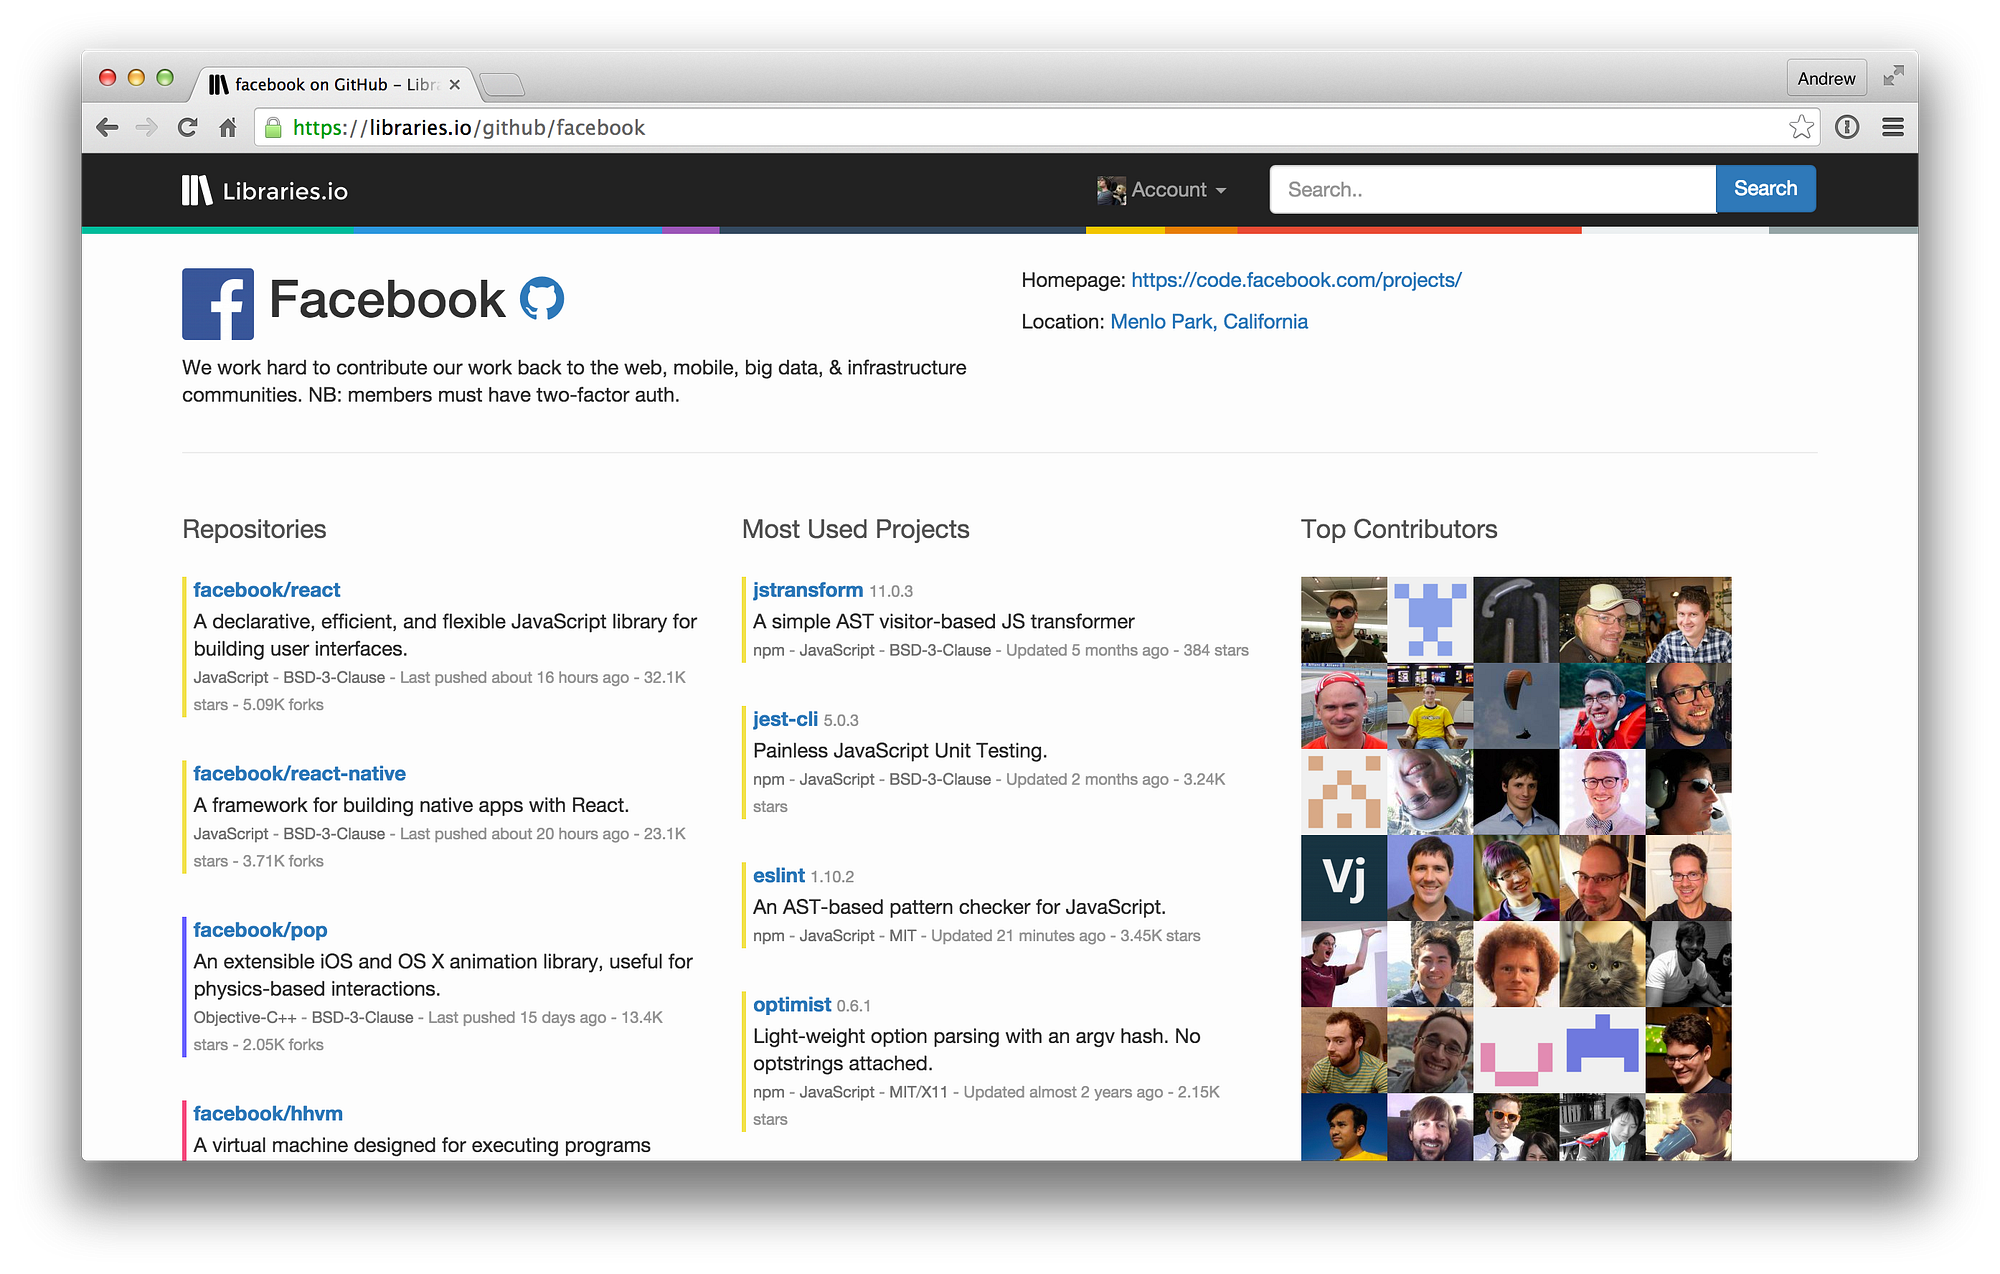This screenshot has height=1274, width=2000.
Task: Click into the Search.. input field
Action: (1492, 189)
